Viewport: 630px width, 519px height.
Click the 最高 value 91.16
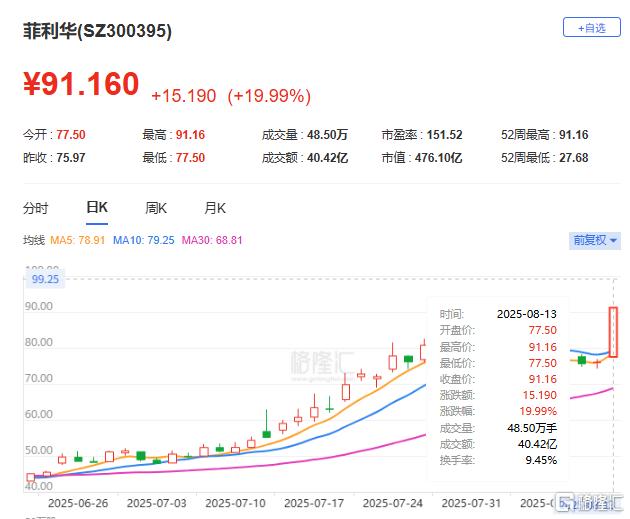[x=190, y=135]
